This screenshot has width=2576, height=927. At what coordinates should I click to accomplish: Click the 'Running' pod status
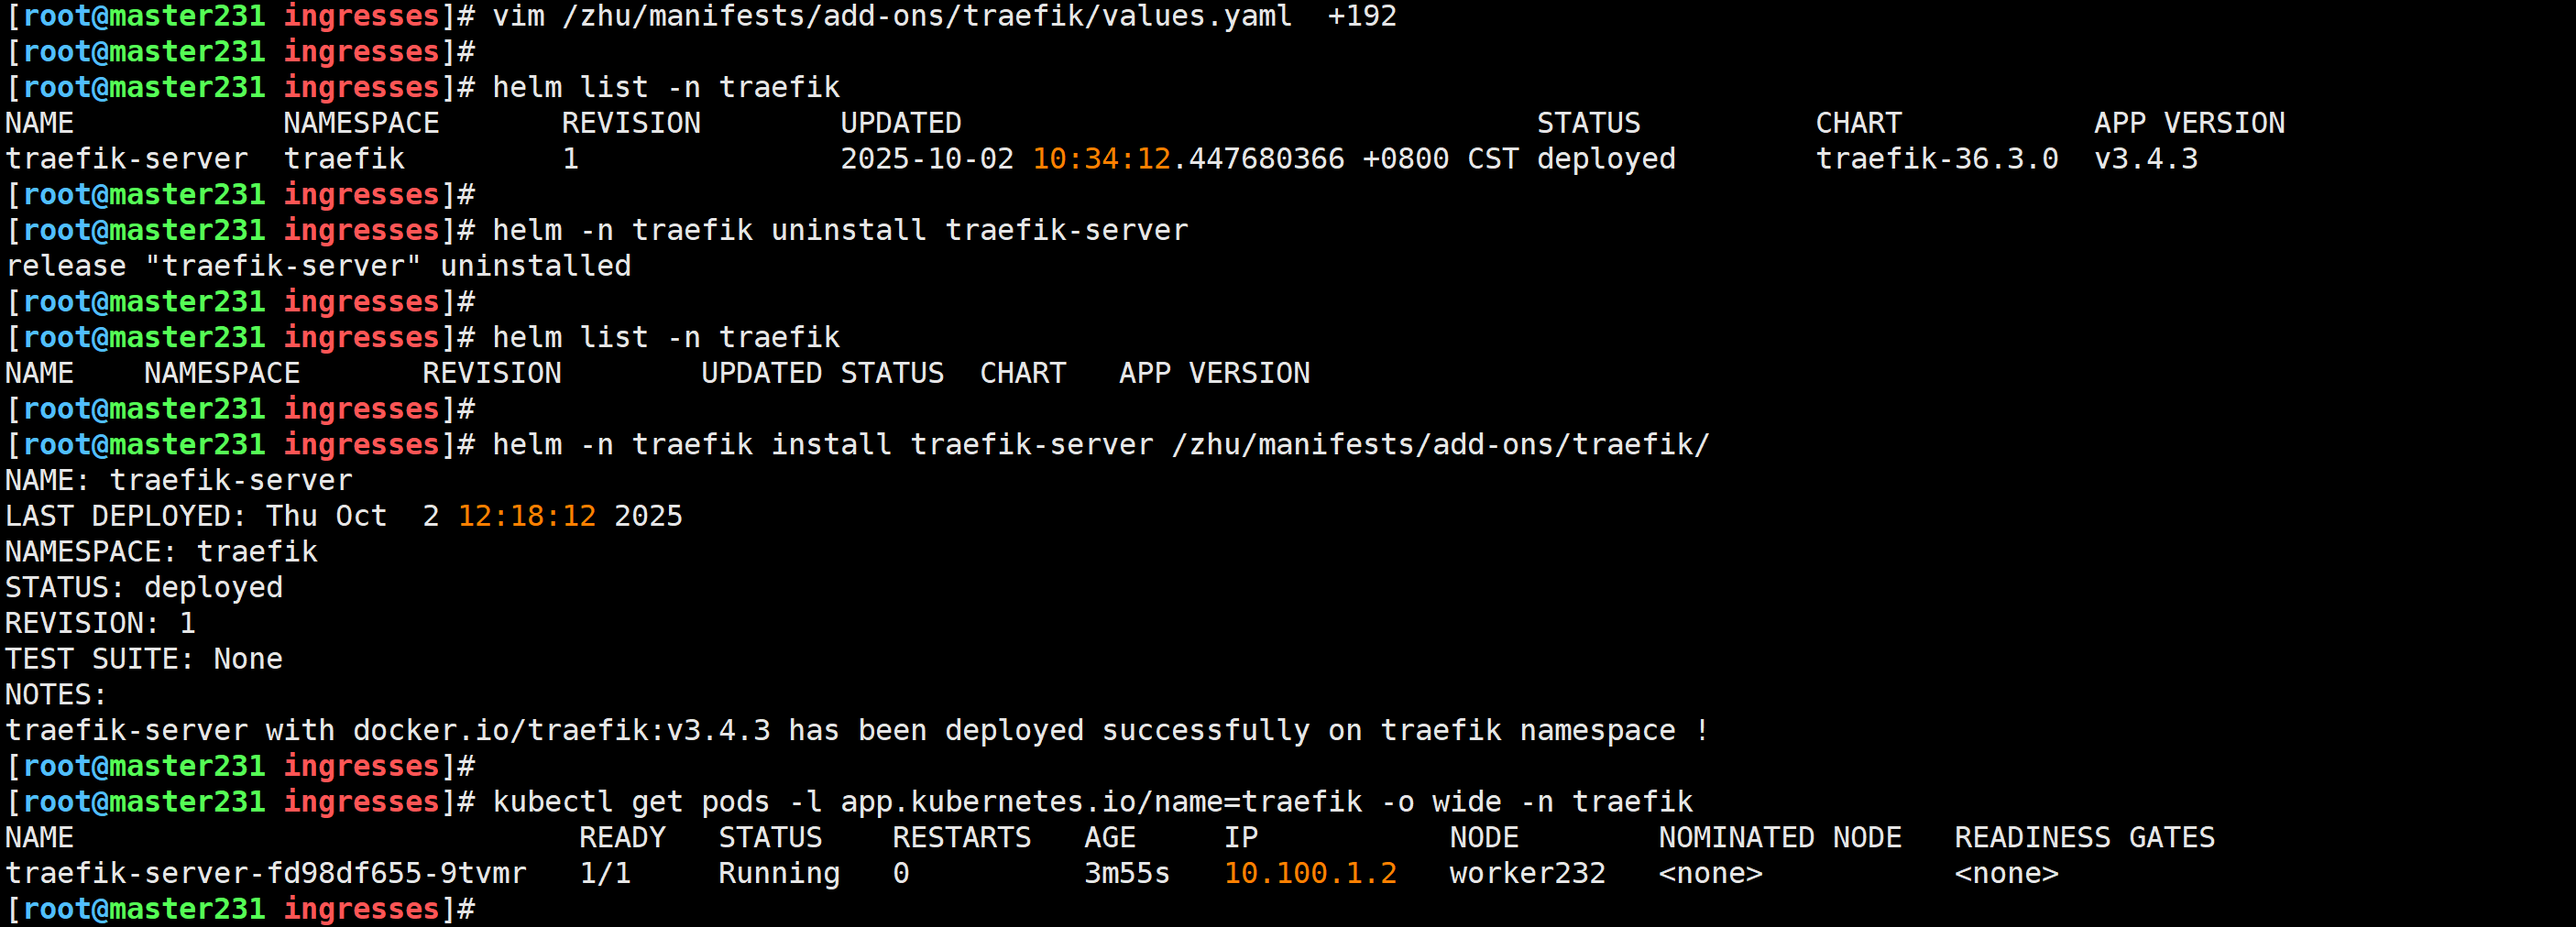tap(779, 874)
